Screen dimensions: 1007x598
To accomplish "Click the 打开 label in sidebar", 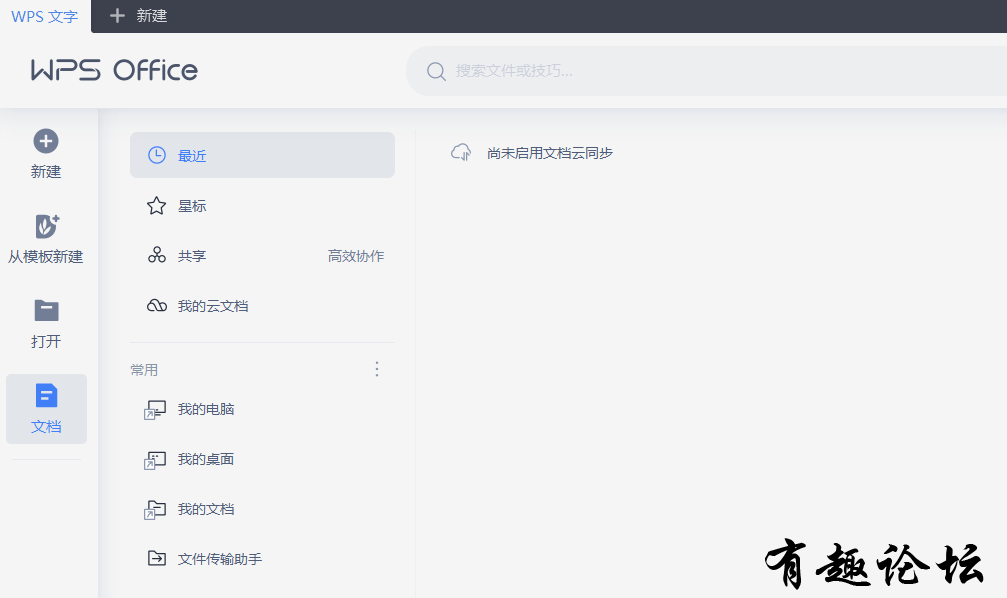I will (x=46, y=341).
